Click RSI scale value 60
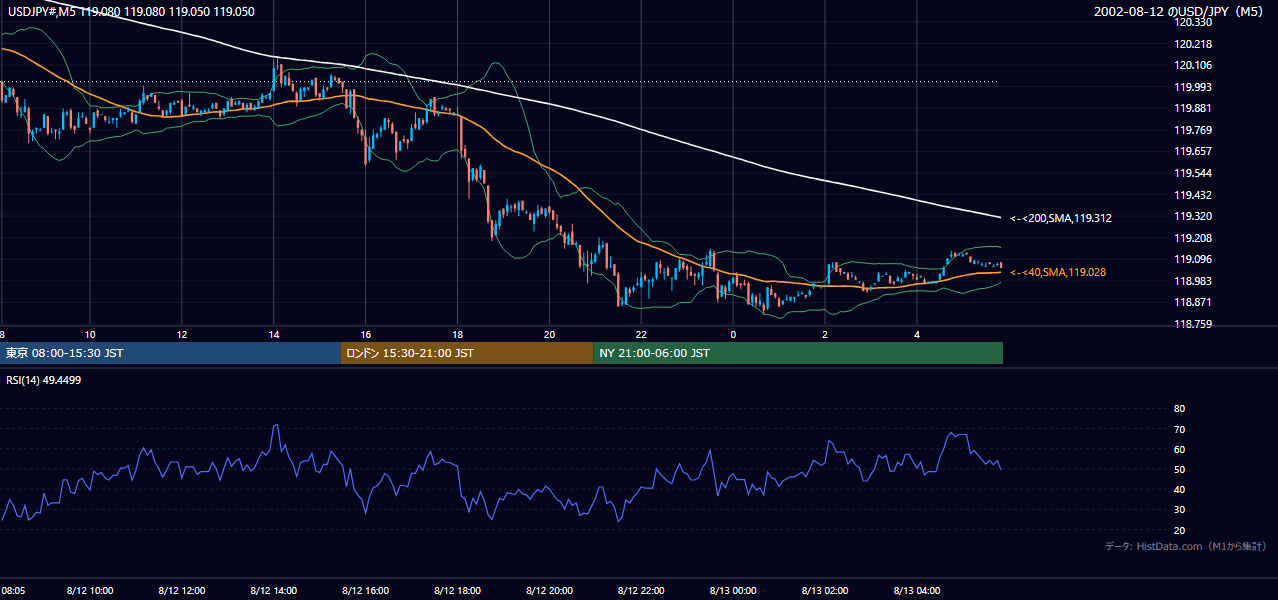 (1180, 449)
